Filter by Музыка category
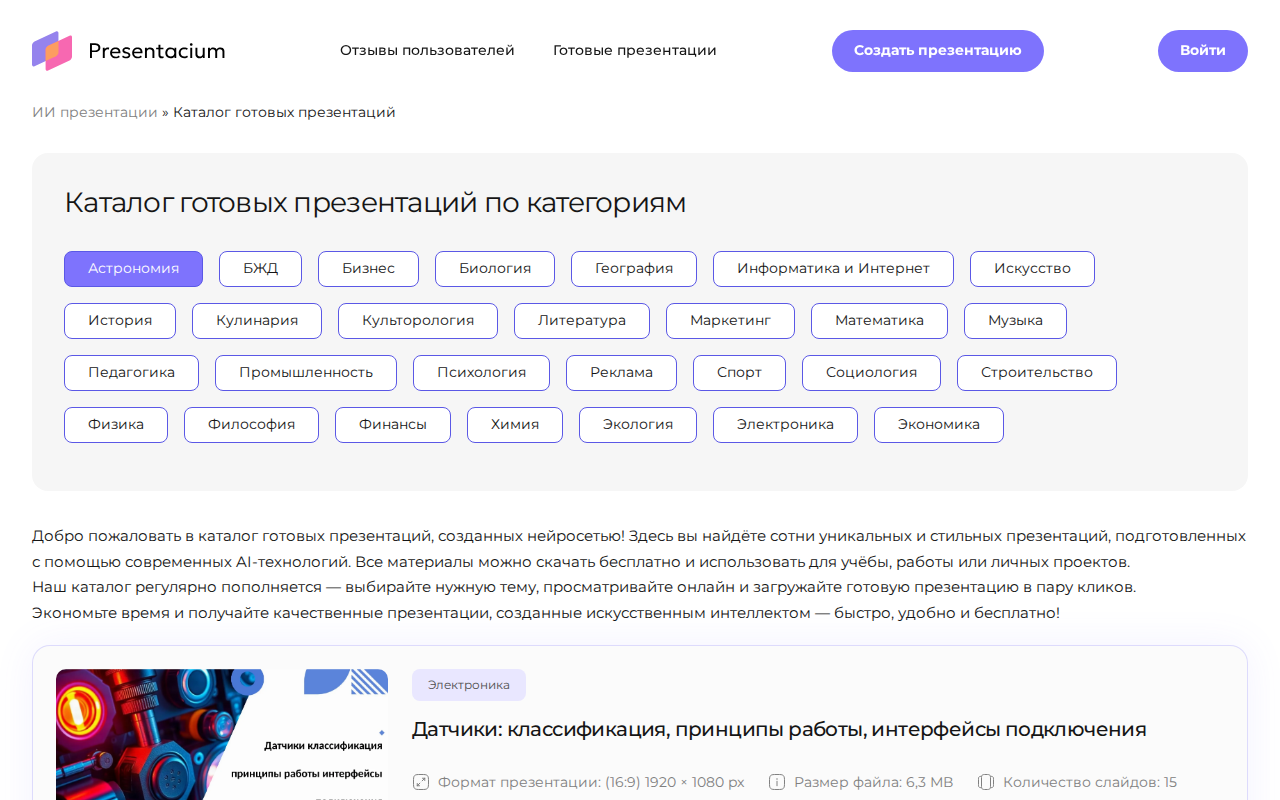The width and height of the screenshot is (1280, 800). pyautogui.click(x=1016, y=321)
